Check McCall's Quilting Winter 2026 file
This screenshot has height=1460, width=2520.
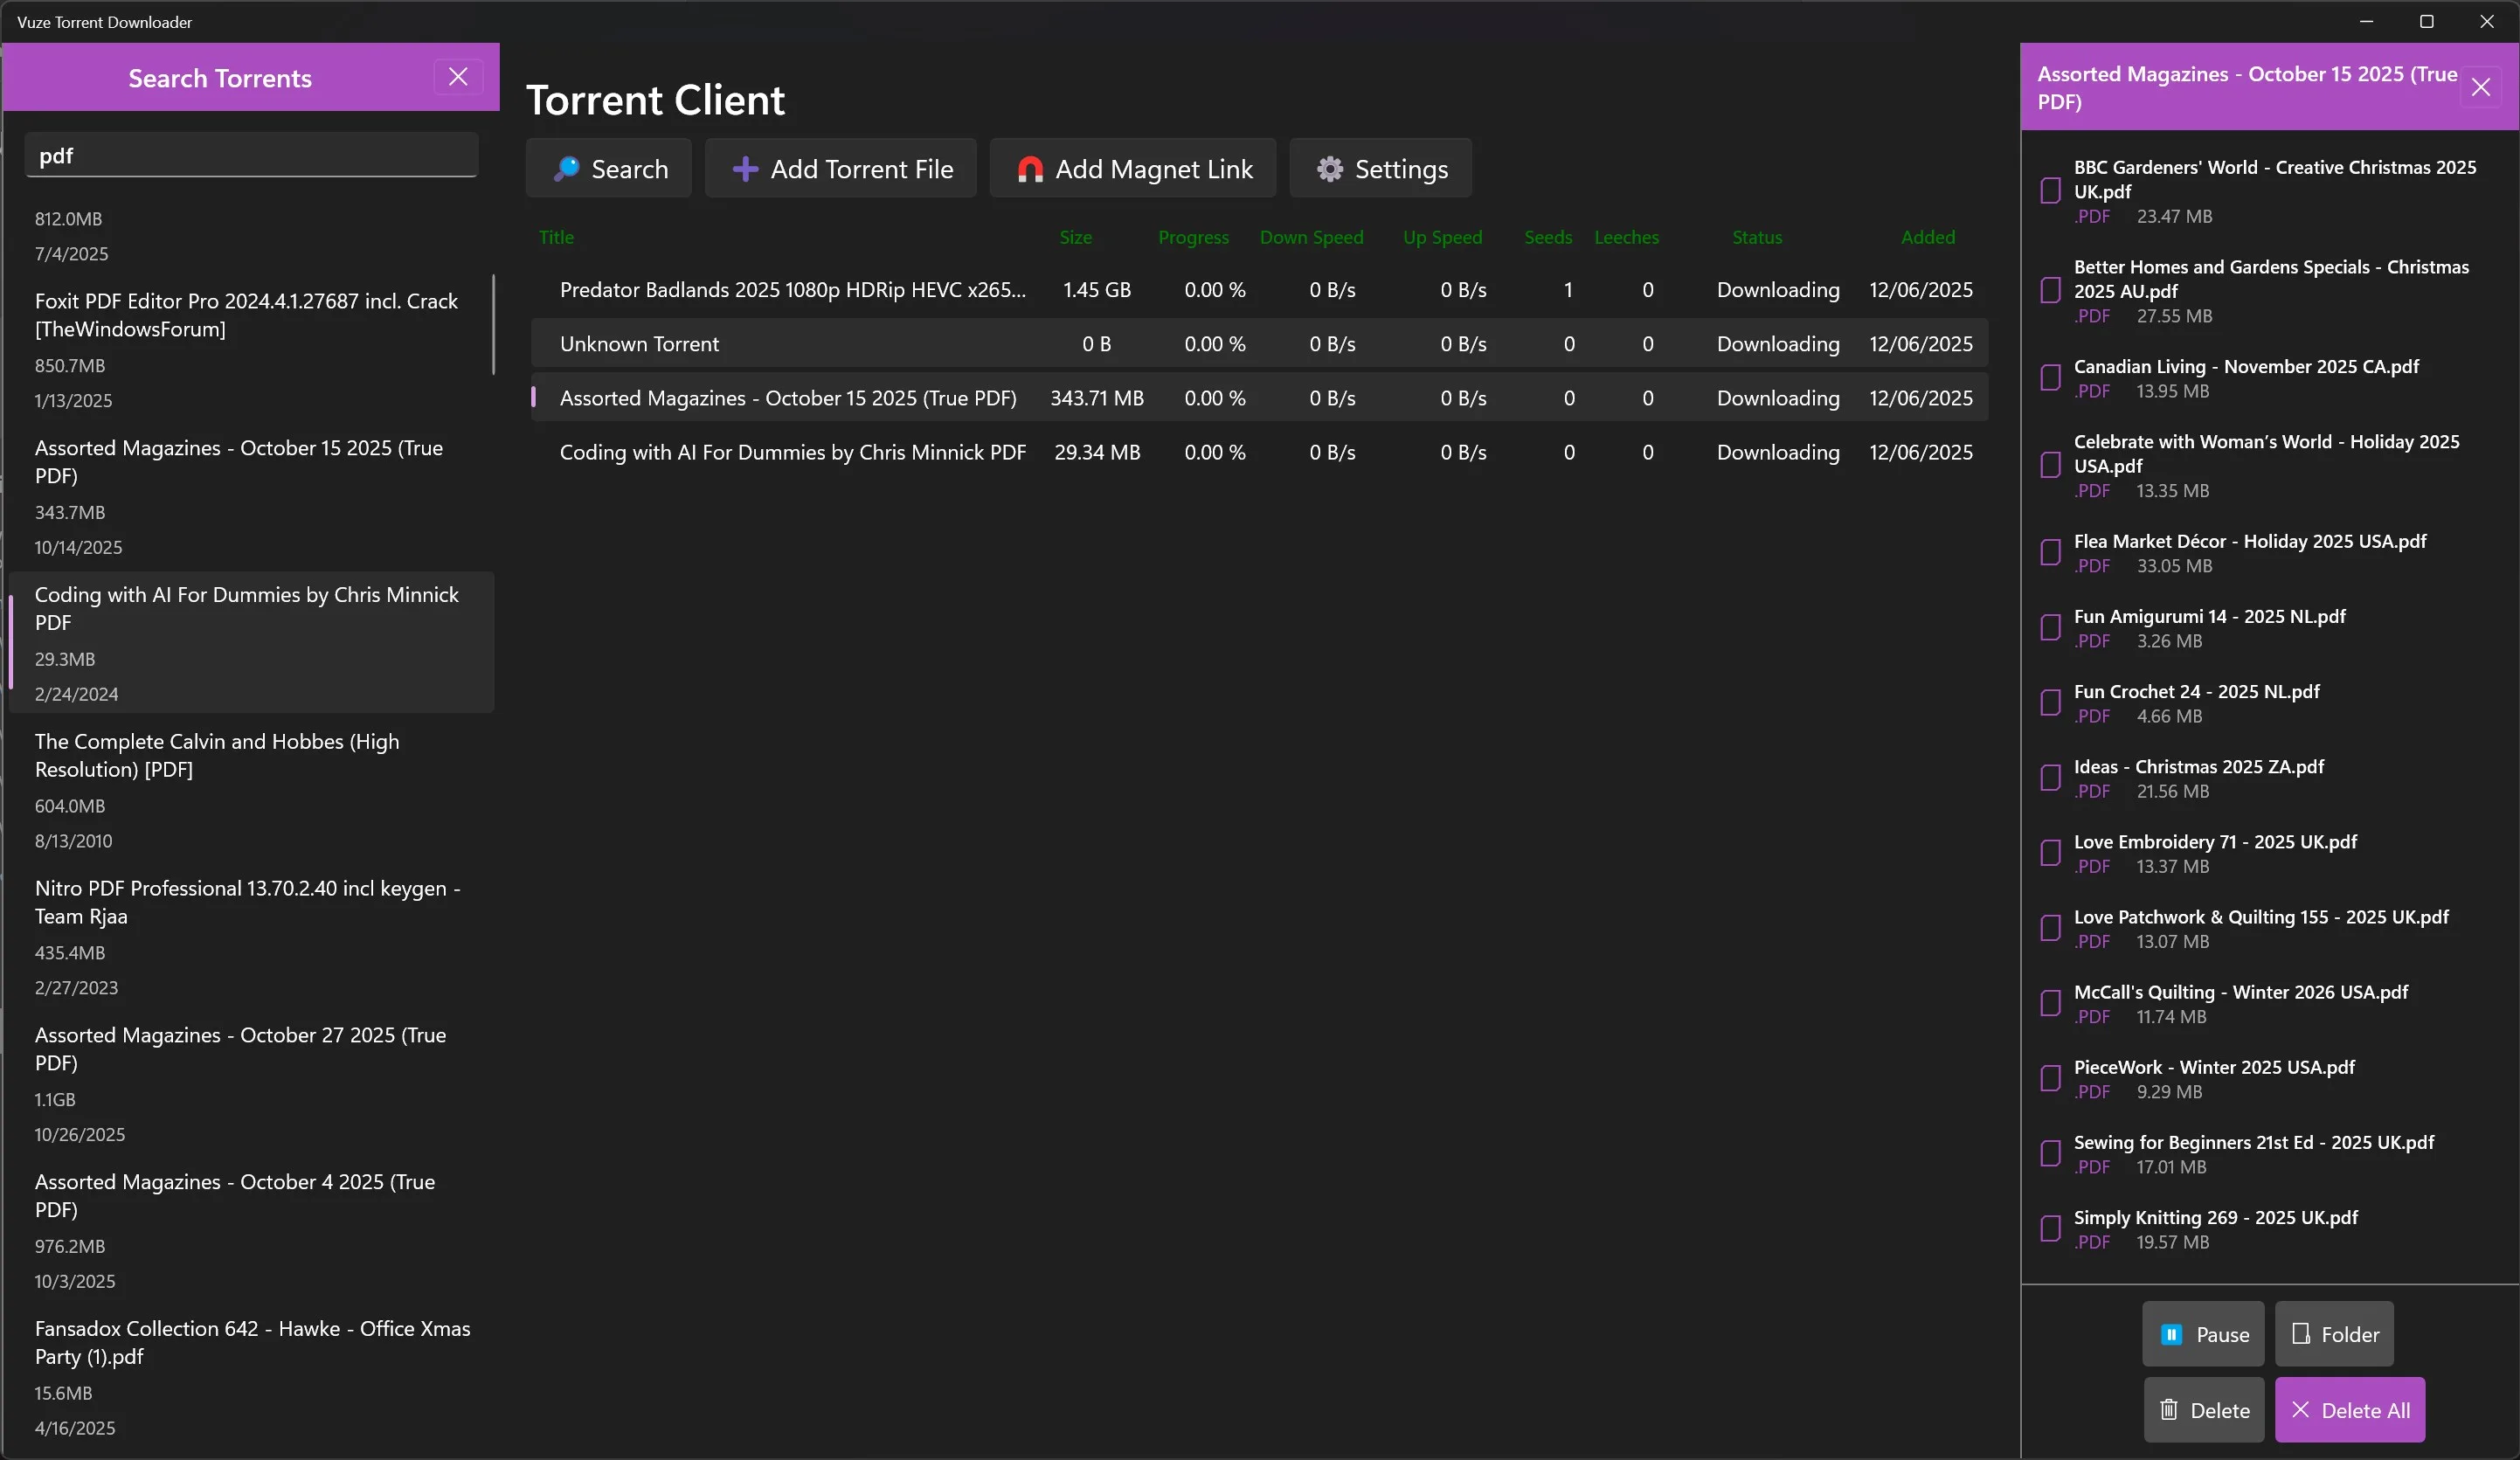click(2050, 1004)
